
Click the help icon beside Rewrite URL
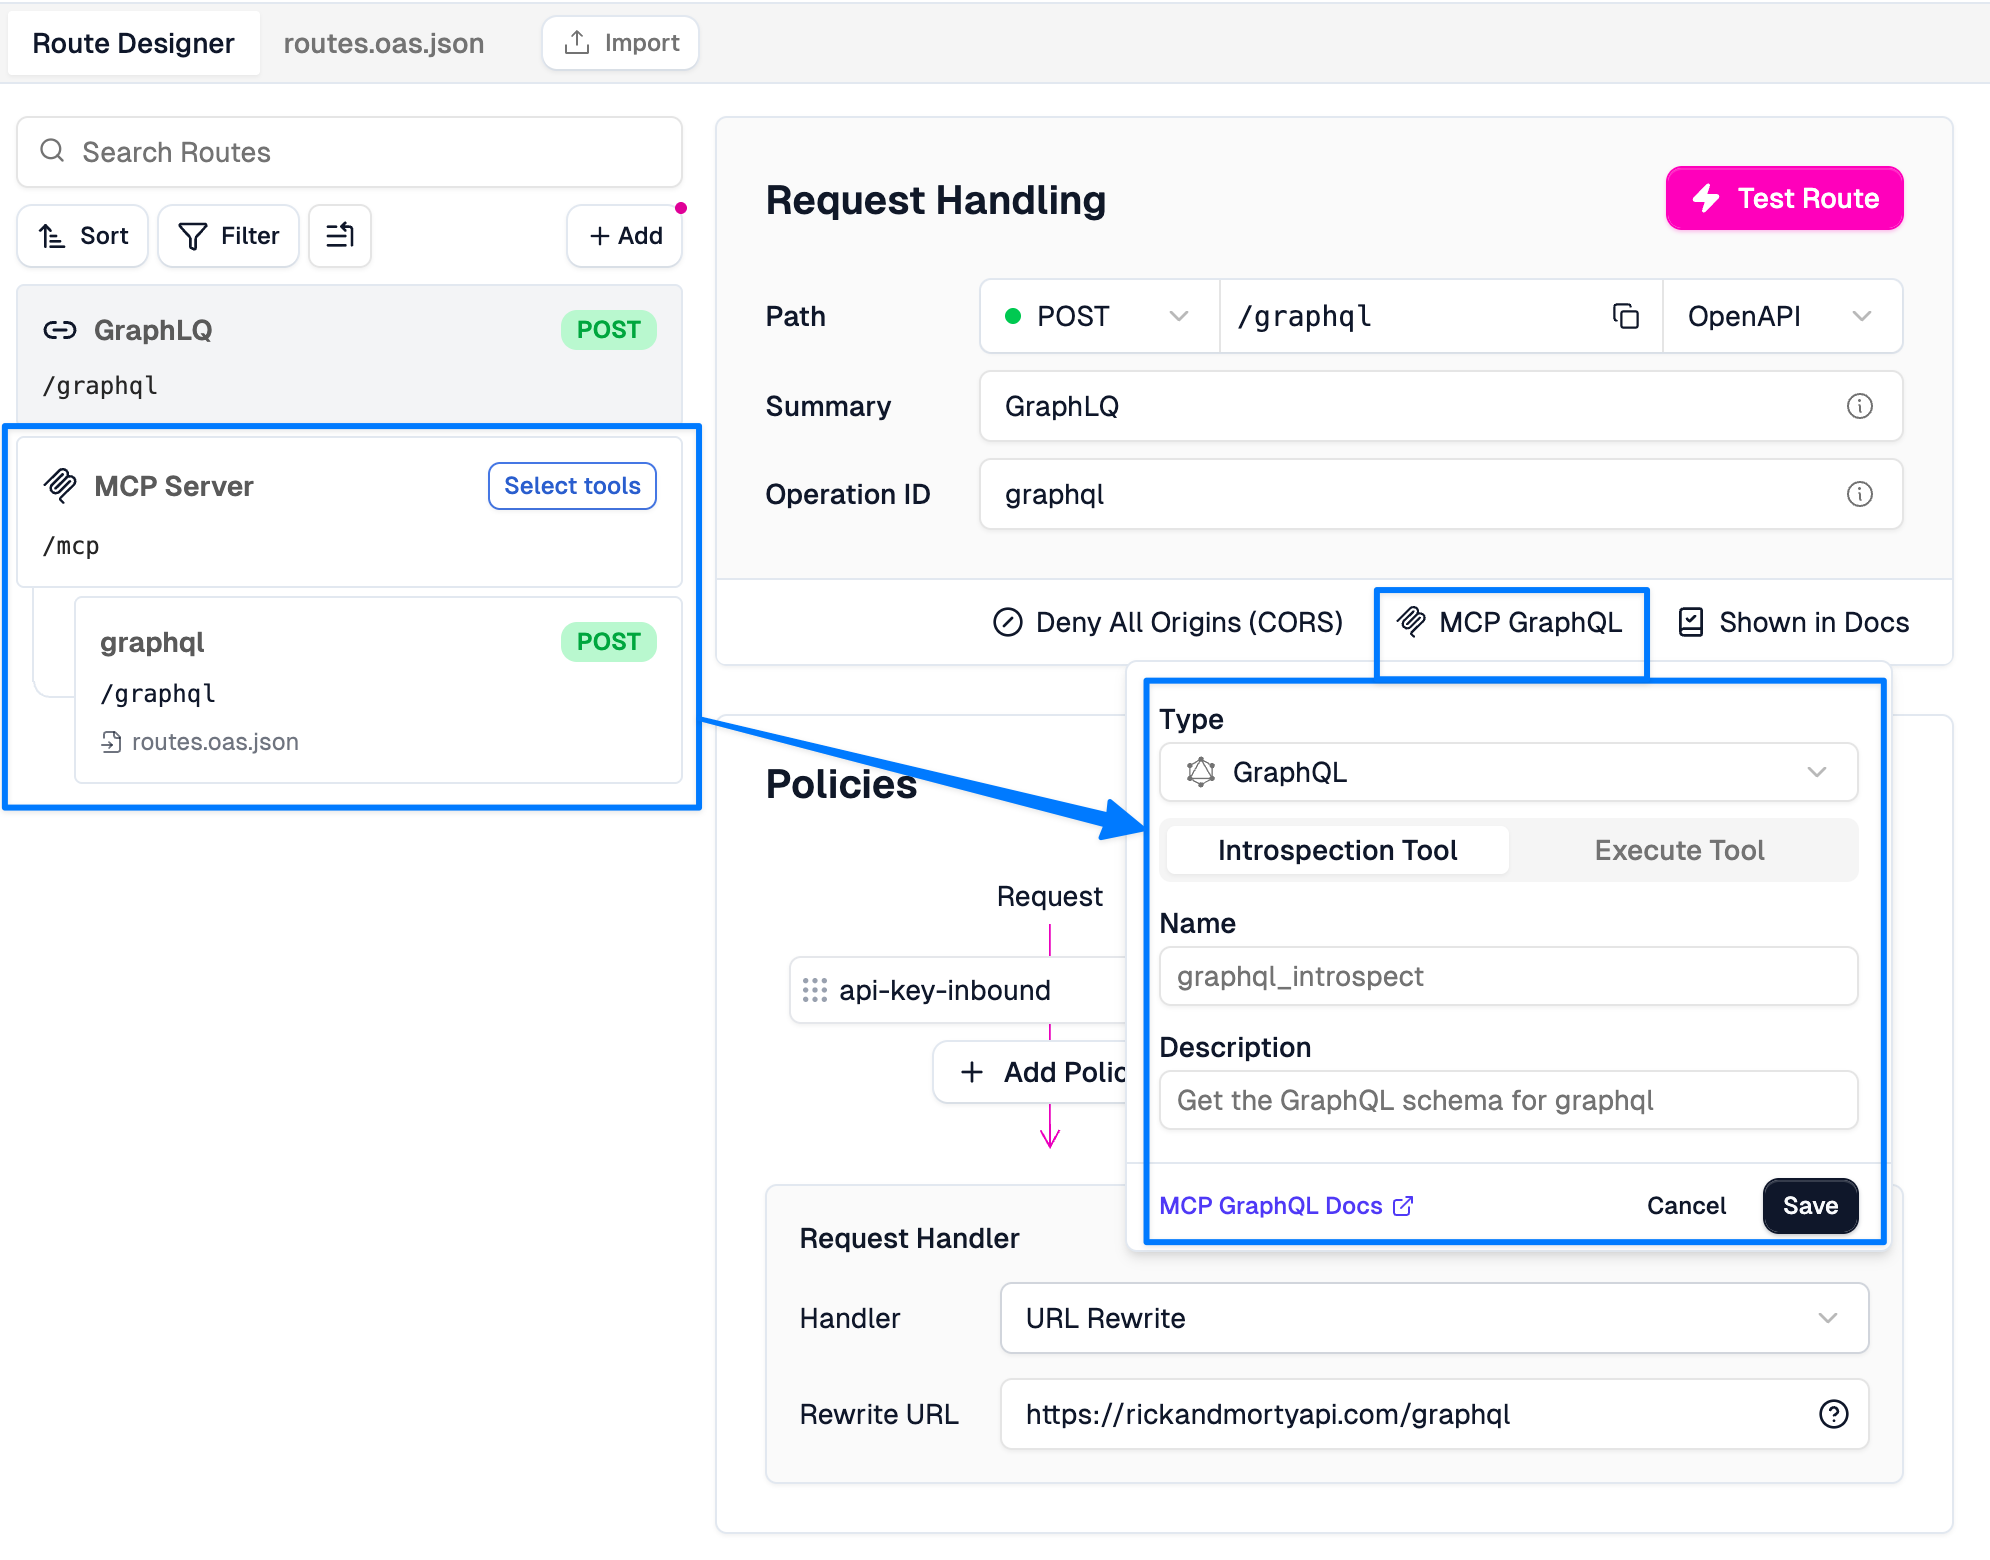pos(1835,1414)
